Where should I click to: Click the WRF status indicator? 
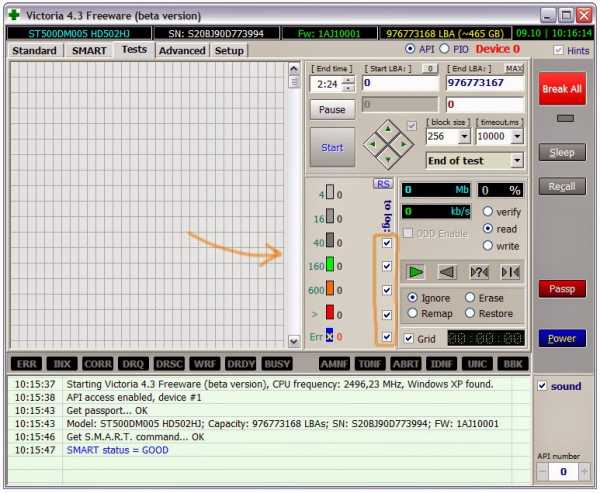(x=205, y=364)
